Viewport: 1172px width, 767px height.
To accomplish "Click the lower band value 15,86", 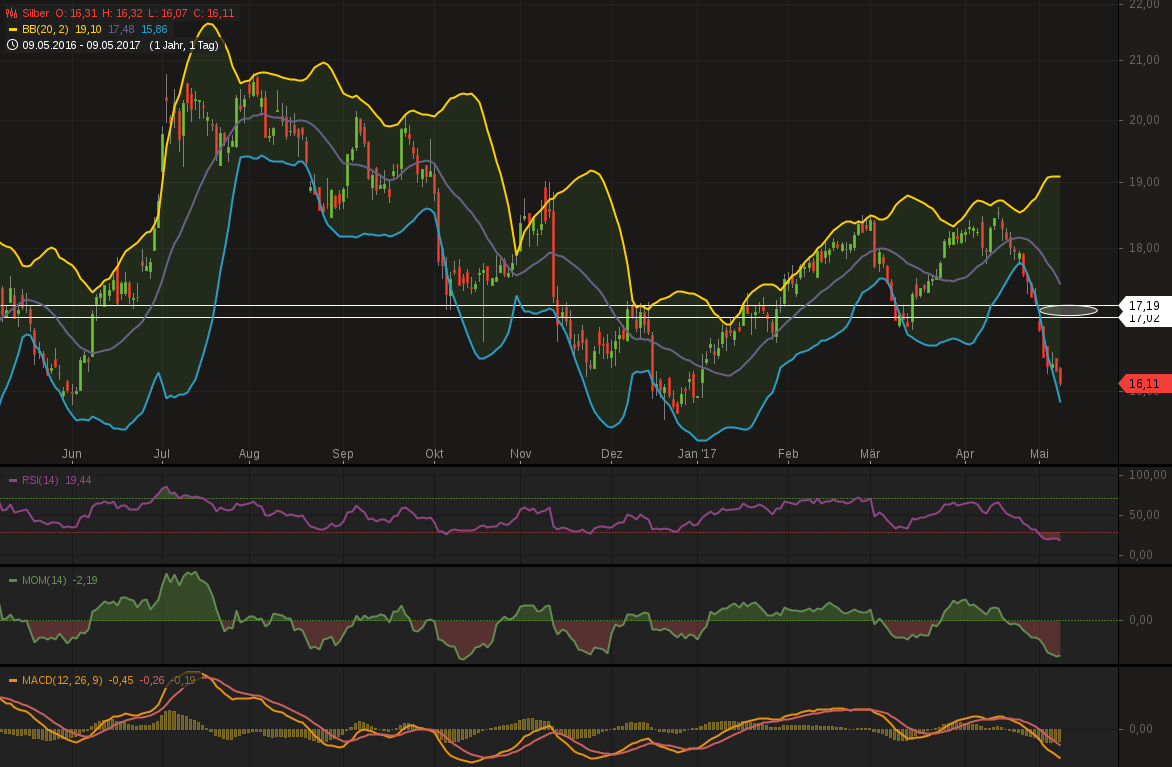I will 154,29.
